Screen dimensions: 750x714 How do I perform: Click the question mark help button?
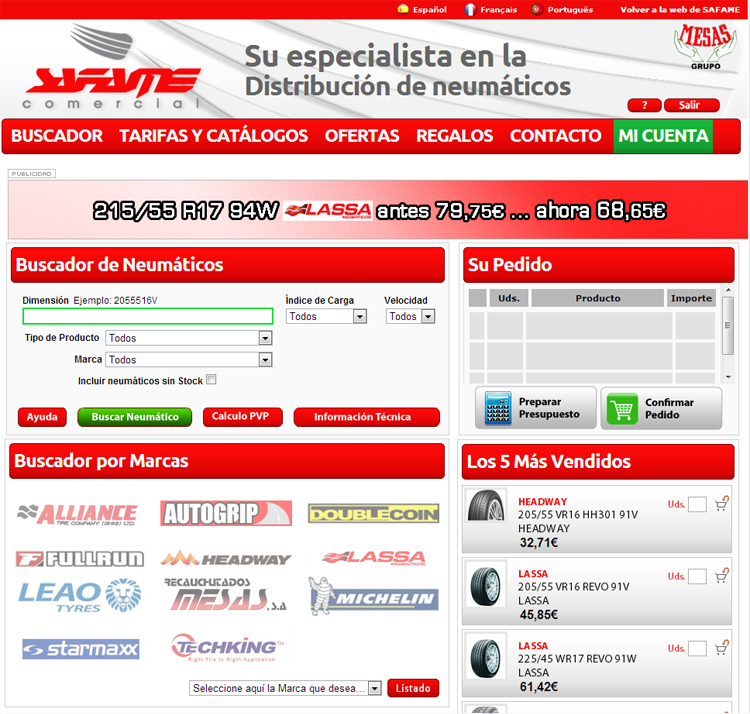click(644, 105)
